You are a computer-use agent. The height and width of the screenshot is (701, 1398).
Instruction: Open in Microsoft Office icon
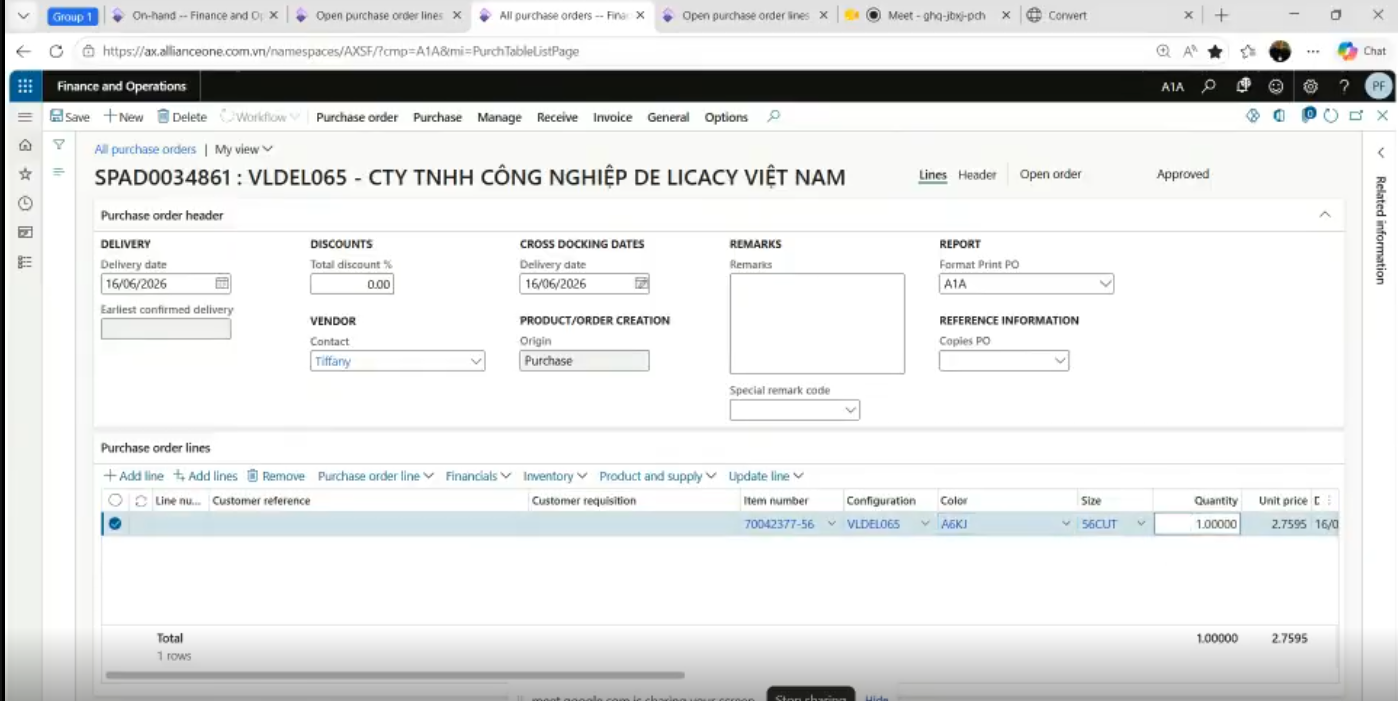point(1279,116)
